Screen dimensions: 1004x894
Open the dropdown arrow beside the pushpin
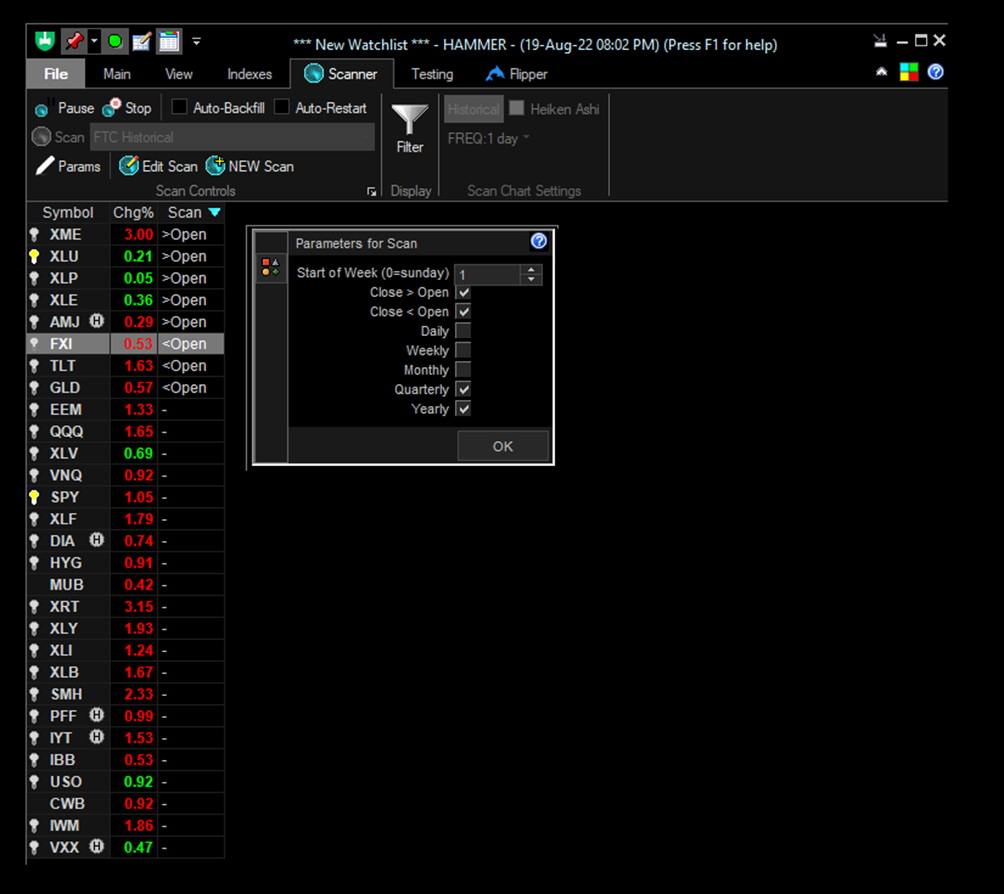pyautogui.click(x=94, y=42)
